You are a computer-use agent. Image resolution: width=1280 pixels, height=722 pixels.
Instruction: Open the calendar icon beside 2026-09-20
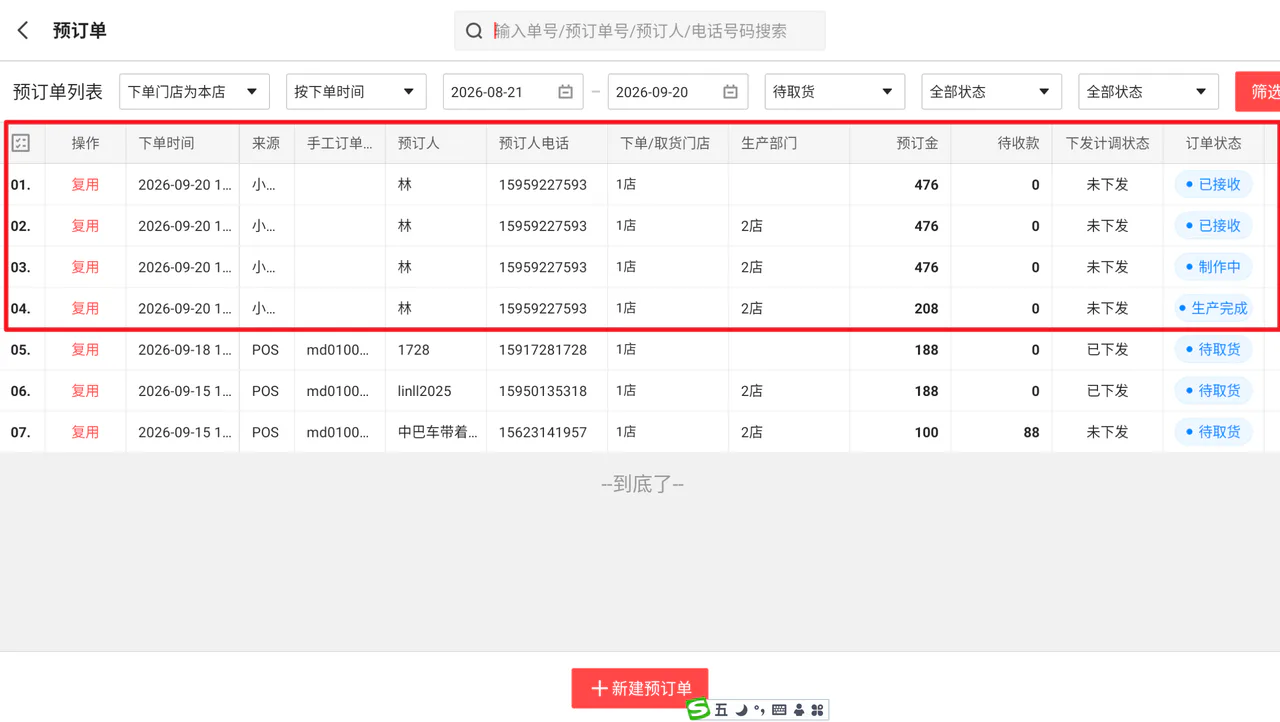tap(730, 92)
